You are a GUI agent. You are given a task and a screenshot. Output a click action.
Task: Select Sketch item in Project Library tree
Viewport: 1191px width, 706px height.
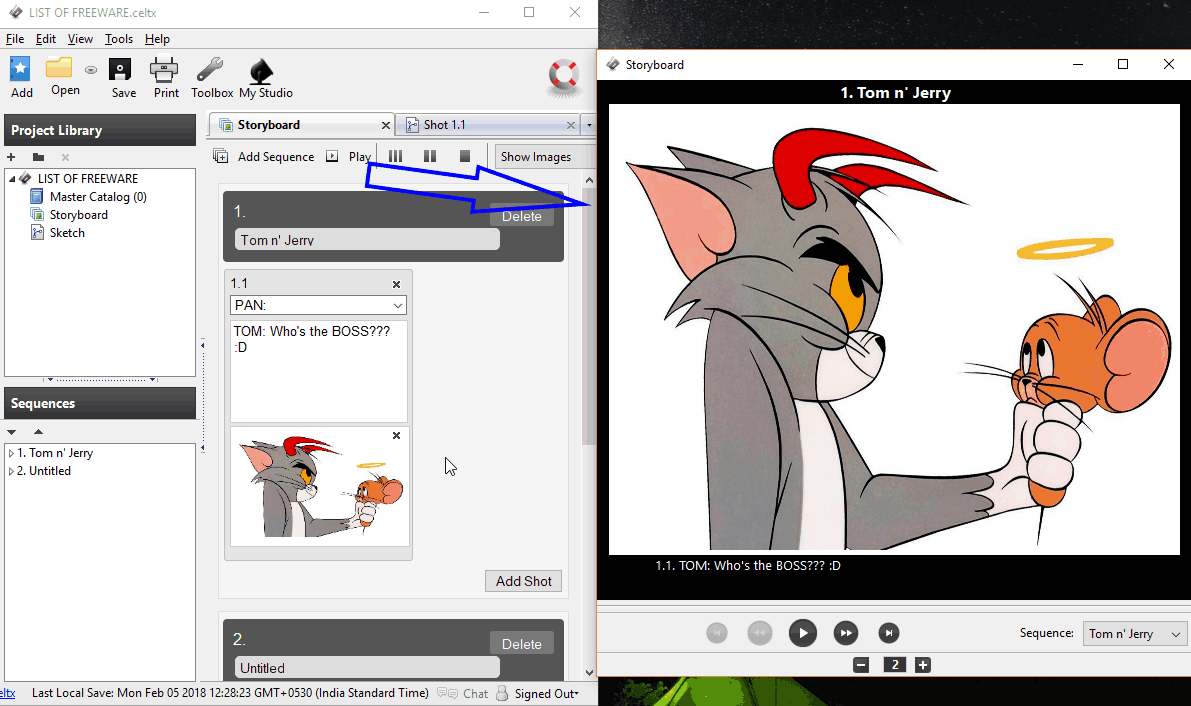[x=67, y=233]
